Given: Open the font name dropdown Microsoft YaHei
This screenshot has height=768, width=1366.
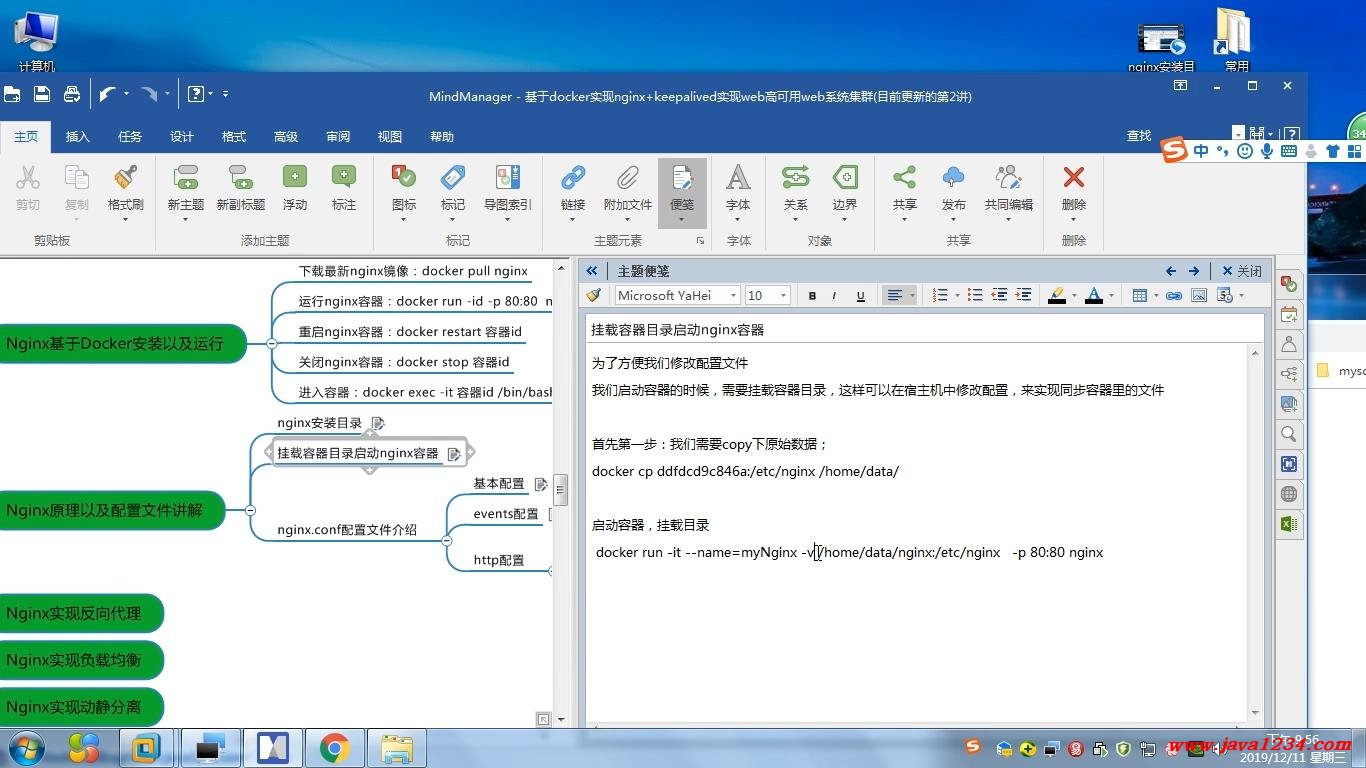Looking at the screenshot, I should 734,295.
